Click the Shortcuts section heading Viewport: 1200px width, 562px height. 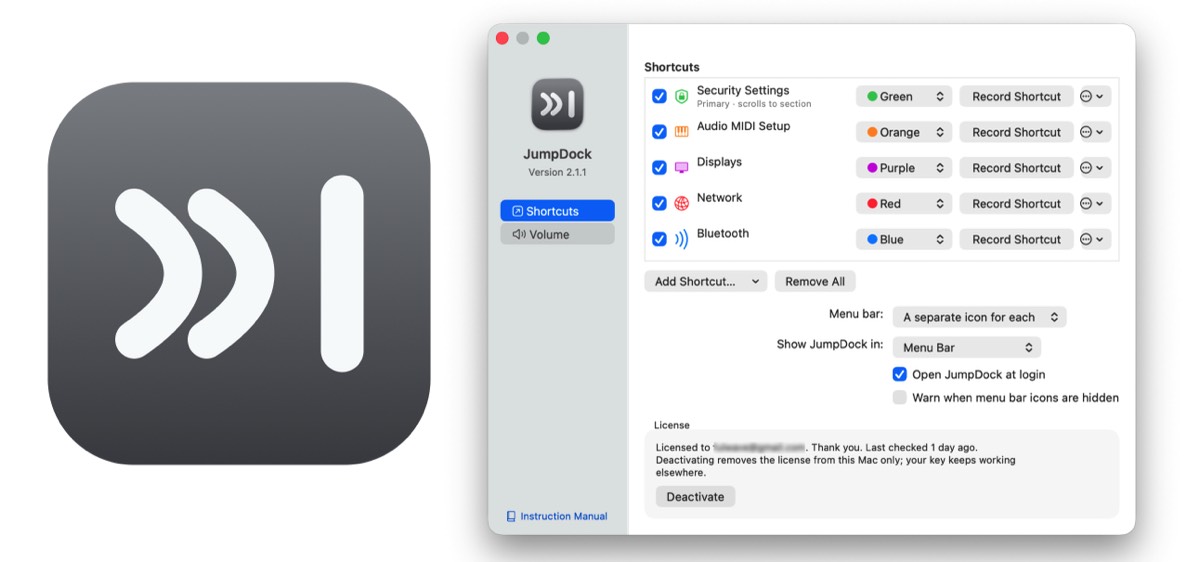point(672,67)
